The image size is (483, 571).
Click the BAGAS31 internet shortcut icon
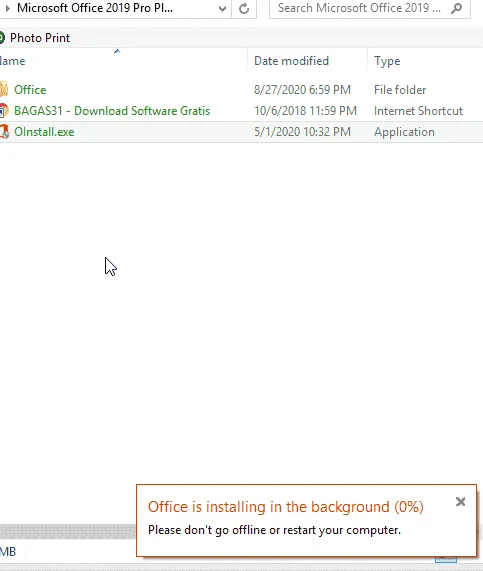click(4, 111)
